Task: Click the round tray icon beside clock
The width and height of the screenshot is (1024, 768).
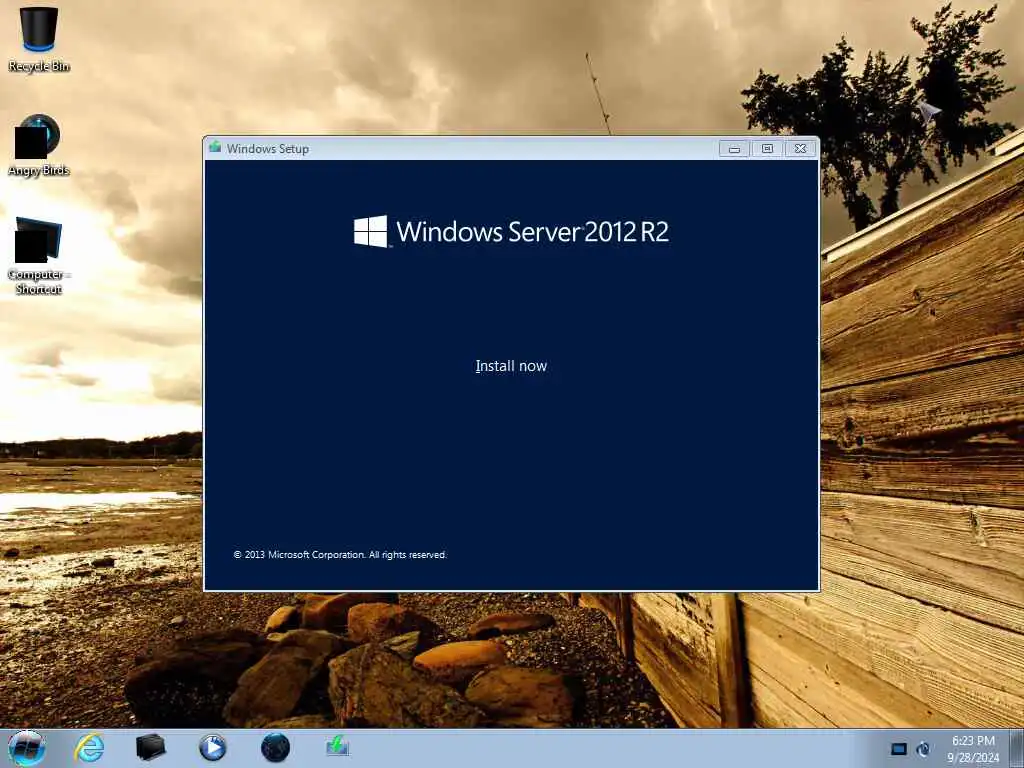Action: coord(923,749)
